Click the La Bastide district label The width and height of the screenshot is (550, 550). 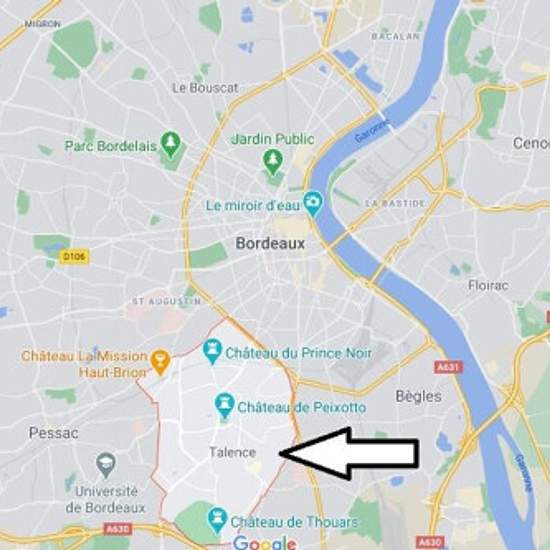[395, 203]
